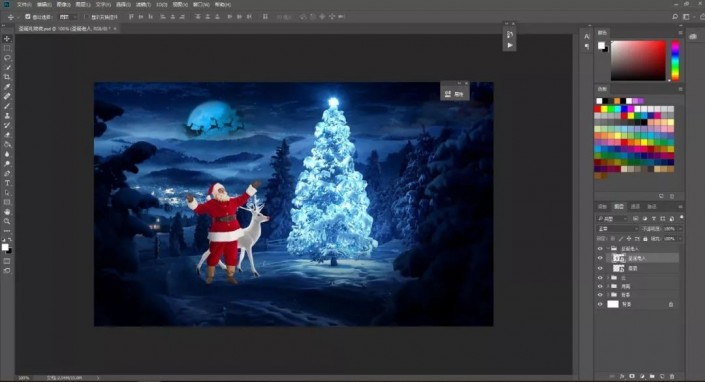Select the Lasso tool
The height and width of the screenshot is (382, 705).
[7, 58]
